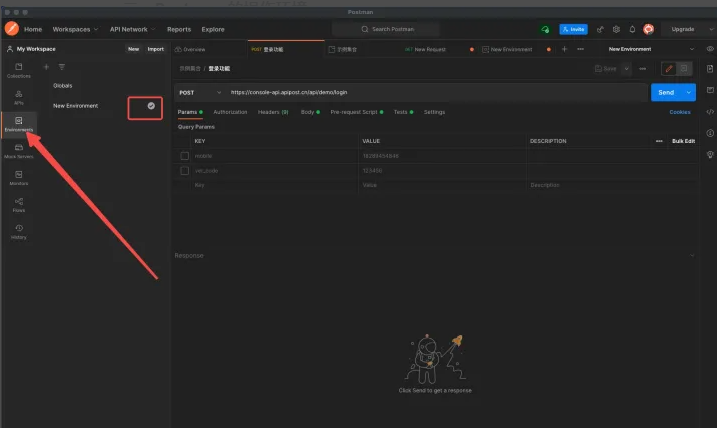Open the Reports menu item
The width and height of the screenshot is (717, 428).
coord(179,29)
